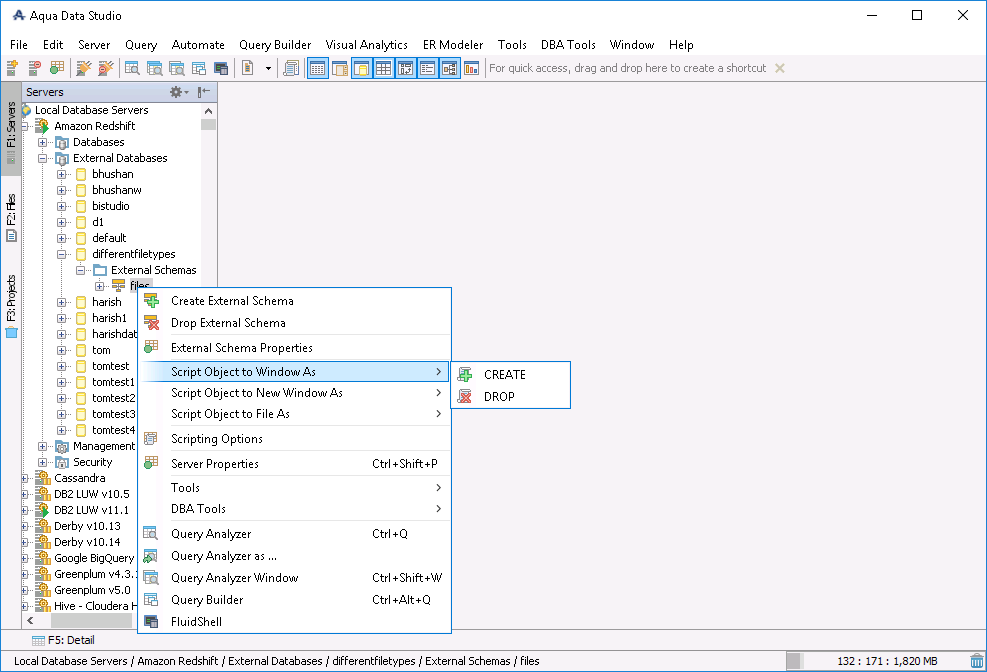Click the register server toolbar icon

point(13,68)
